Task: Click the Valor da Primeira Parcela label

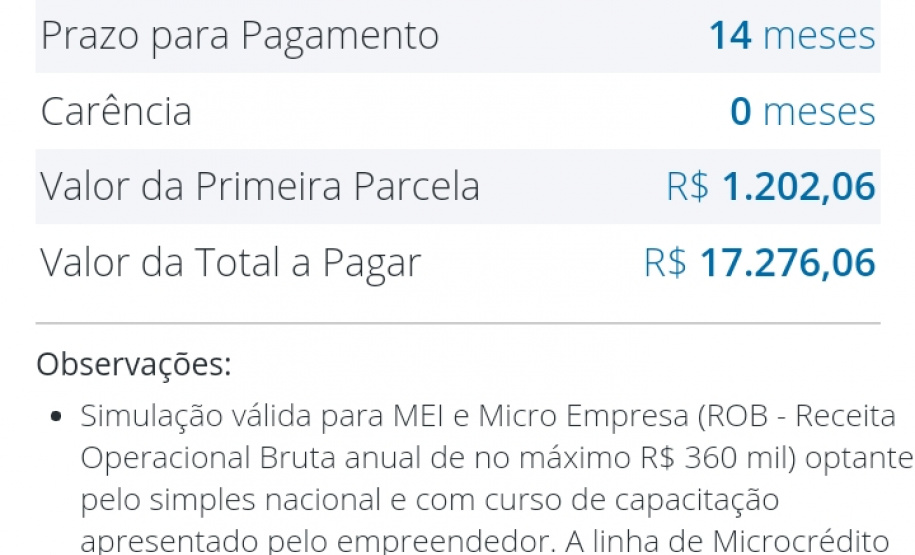Action: [260, 186]
